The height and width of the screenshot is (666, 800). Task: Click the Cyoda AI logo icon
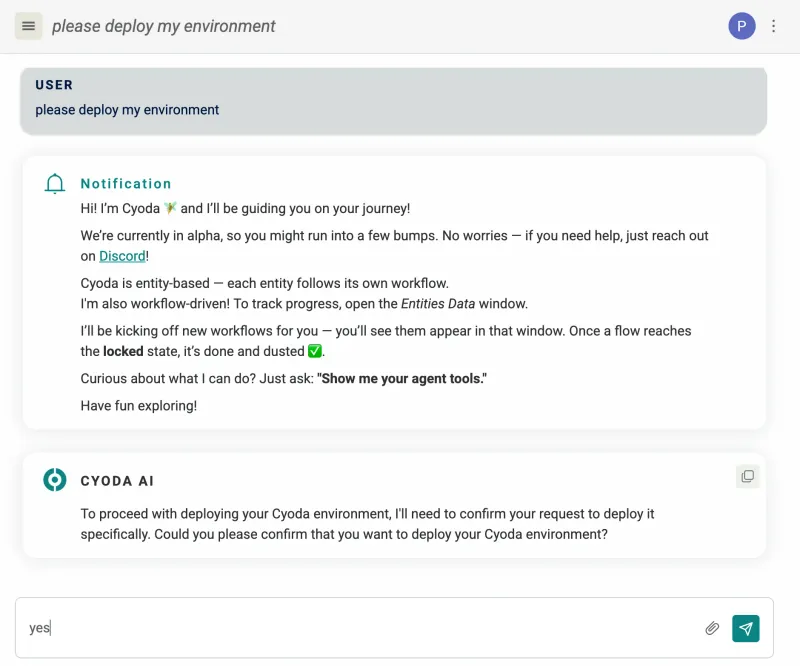coord(55,480)
